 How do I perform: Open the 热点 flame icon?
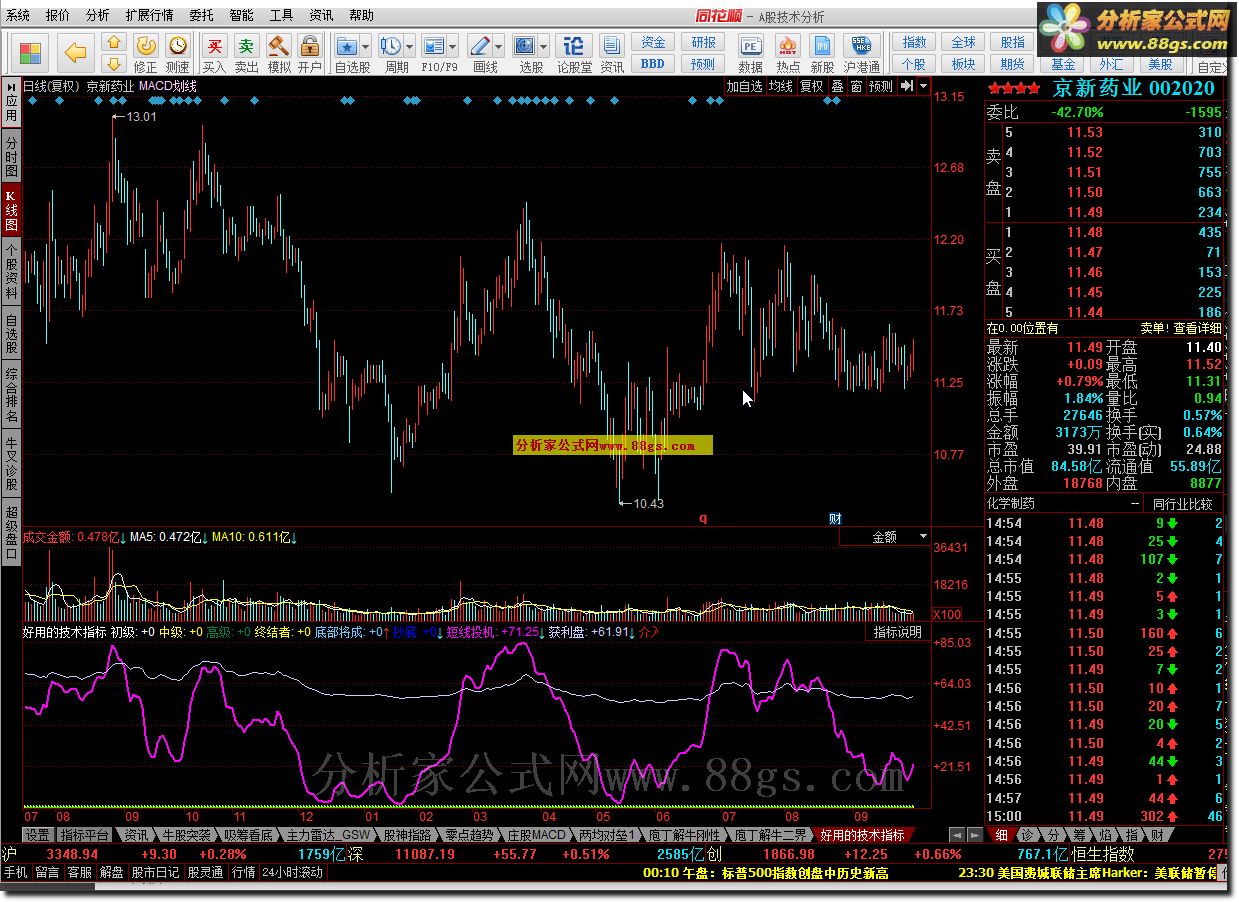pos(788,46)
